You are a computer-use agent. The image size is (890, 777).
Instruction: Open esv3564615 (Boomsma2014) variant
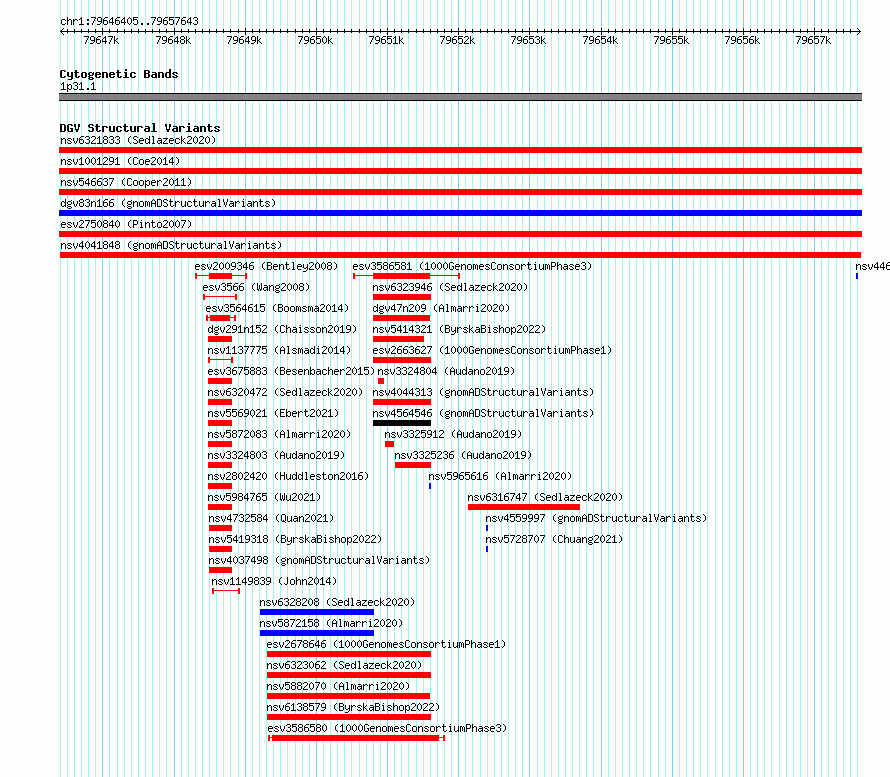coord(277,308)
